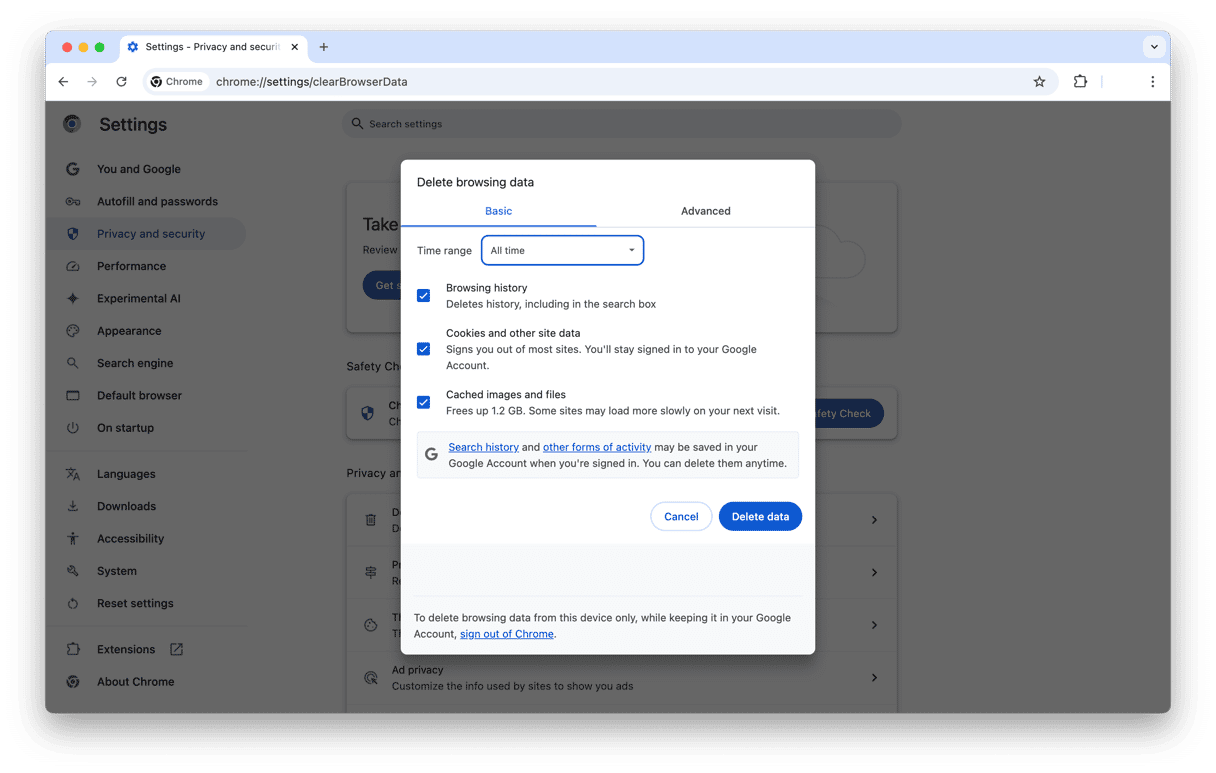
Task: Click the Appearance palette icon
Action: [73, 331]
